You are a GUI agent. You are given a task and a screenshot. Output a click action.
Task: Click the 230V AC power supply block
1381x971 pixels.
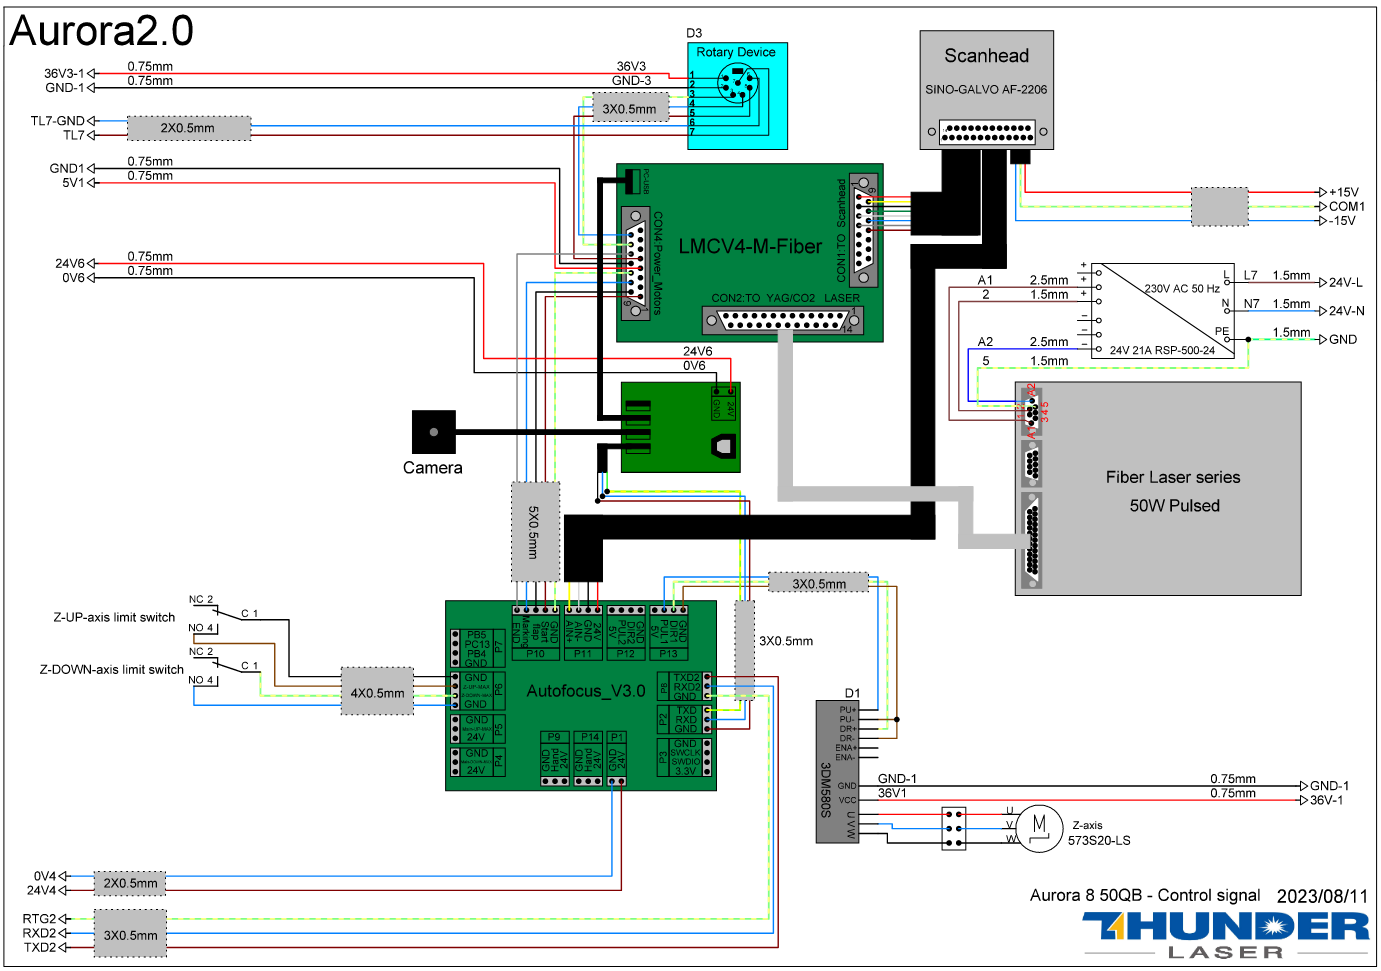[x=1162, y=310]
